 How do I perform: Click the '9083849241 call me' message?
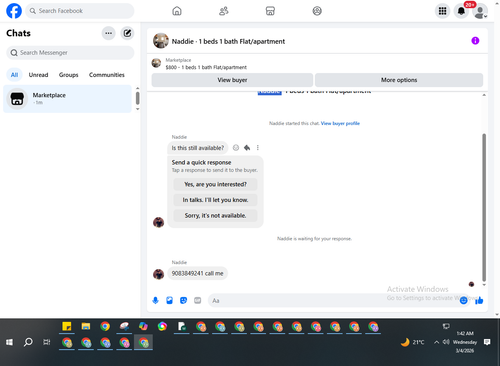click(197, 273)
